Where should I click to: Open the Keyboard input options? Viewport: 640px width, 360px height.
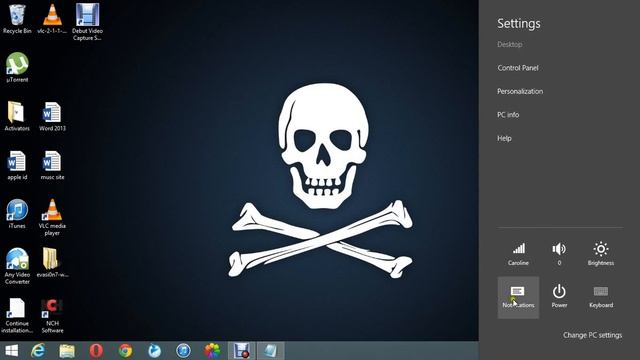601,297
